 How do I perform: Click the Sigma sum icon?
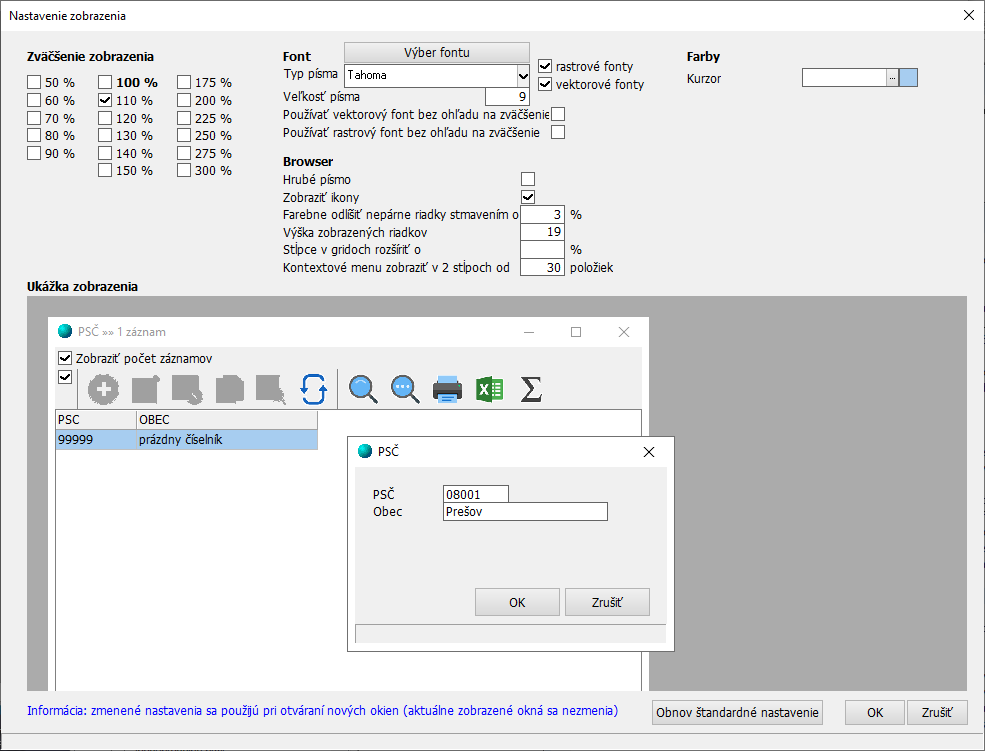click(531, 389)
